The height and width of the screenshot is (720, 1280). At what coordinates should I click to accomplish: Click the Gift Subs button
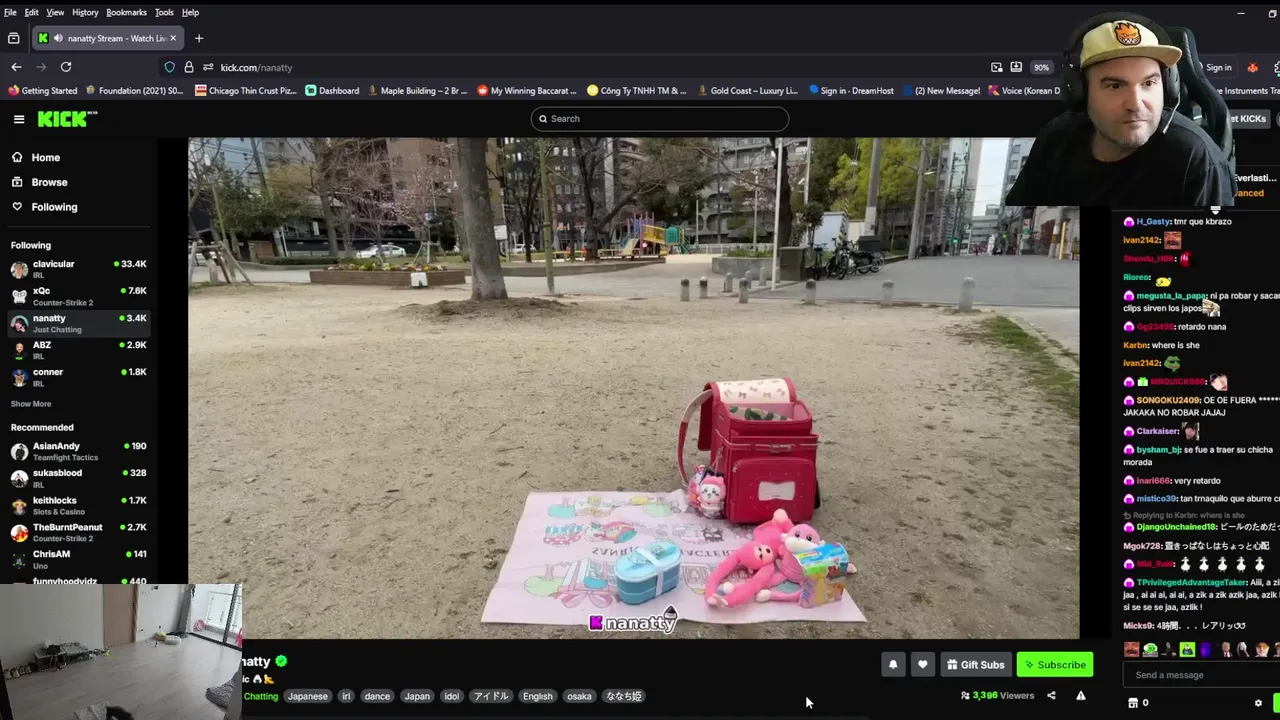[x=976, y=664]
